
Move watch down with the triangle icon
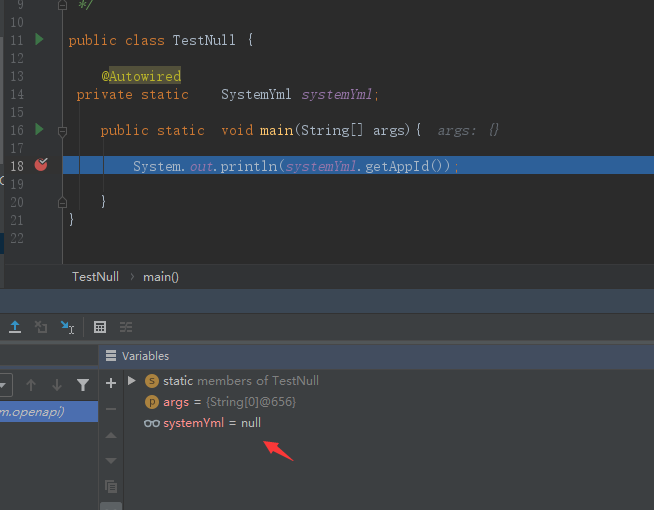(111, 461)
